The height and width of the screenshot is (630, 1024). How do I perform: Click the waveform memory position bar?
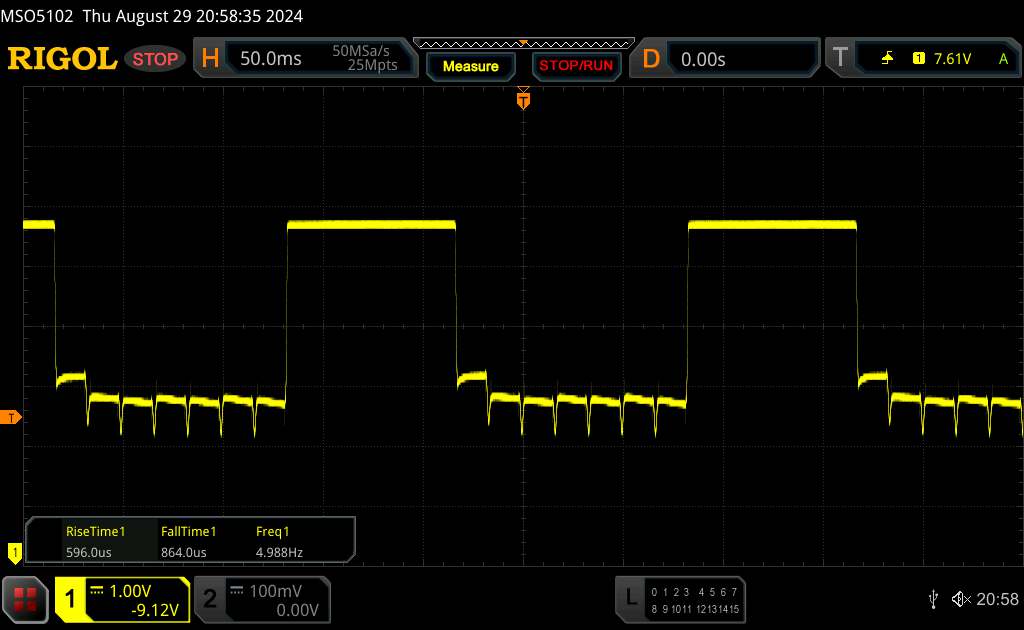pos(524,44)
